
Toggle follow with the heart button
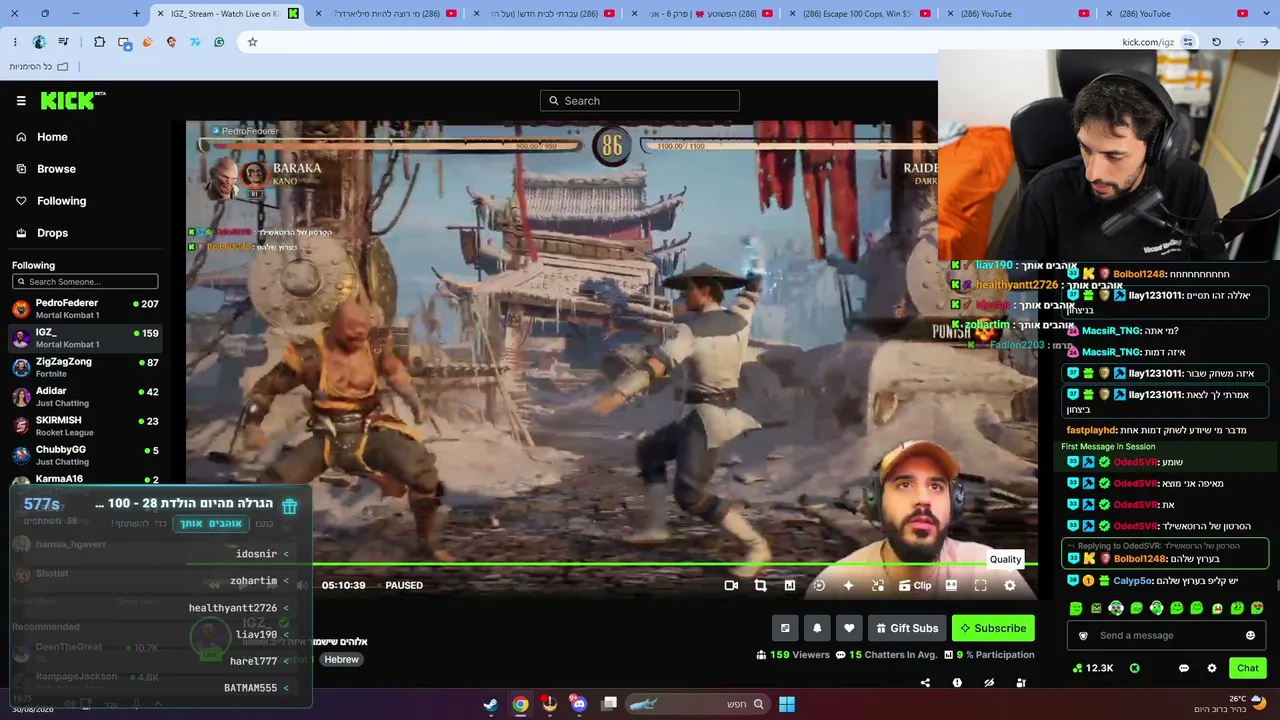coord(849,628)
